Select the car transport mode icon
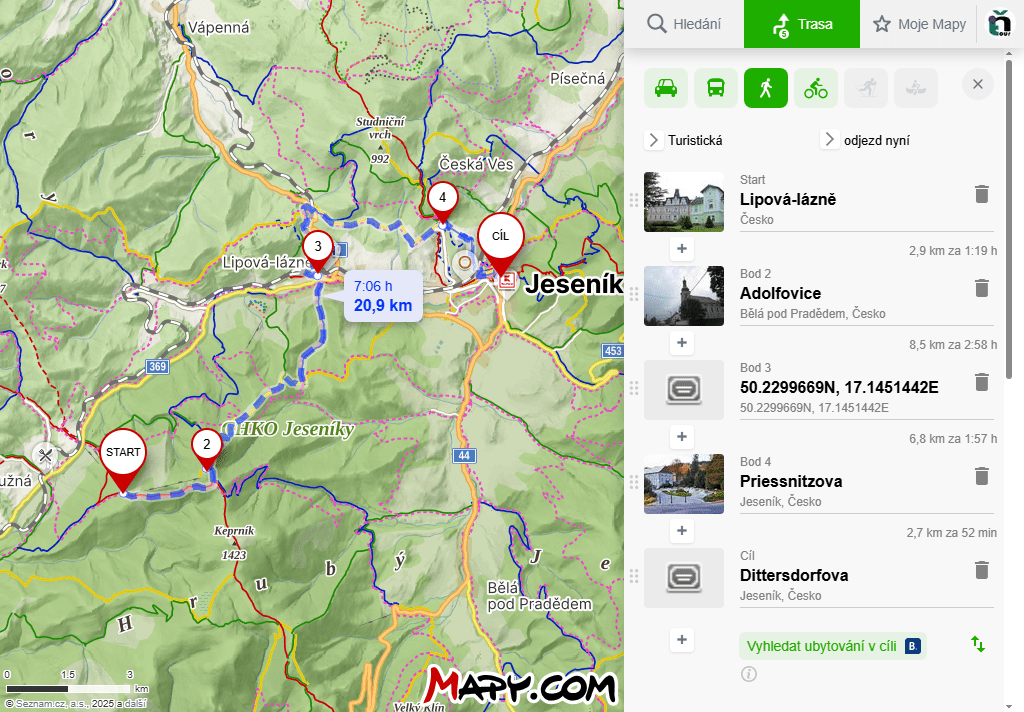 (x=666, y=88)
